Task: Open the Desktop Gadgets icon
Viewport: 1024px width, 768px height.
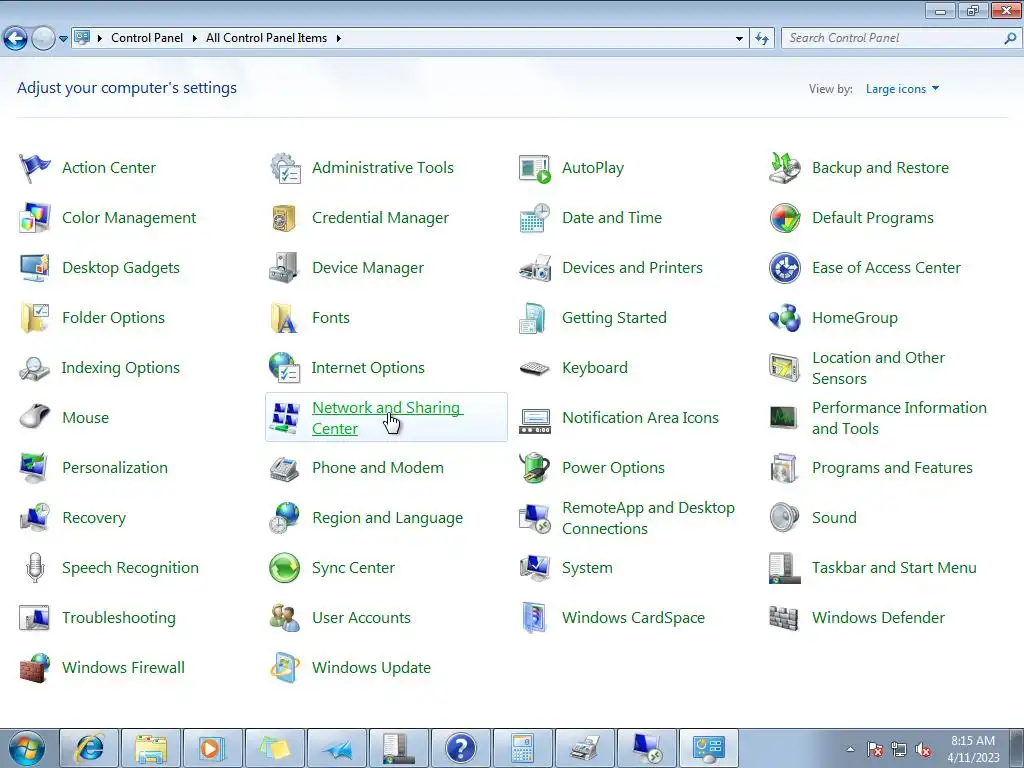Action: point(35,268)
